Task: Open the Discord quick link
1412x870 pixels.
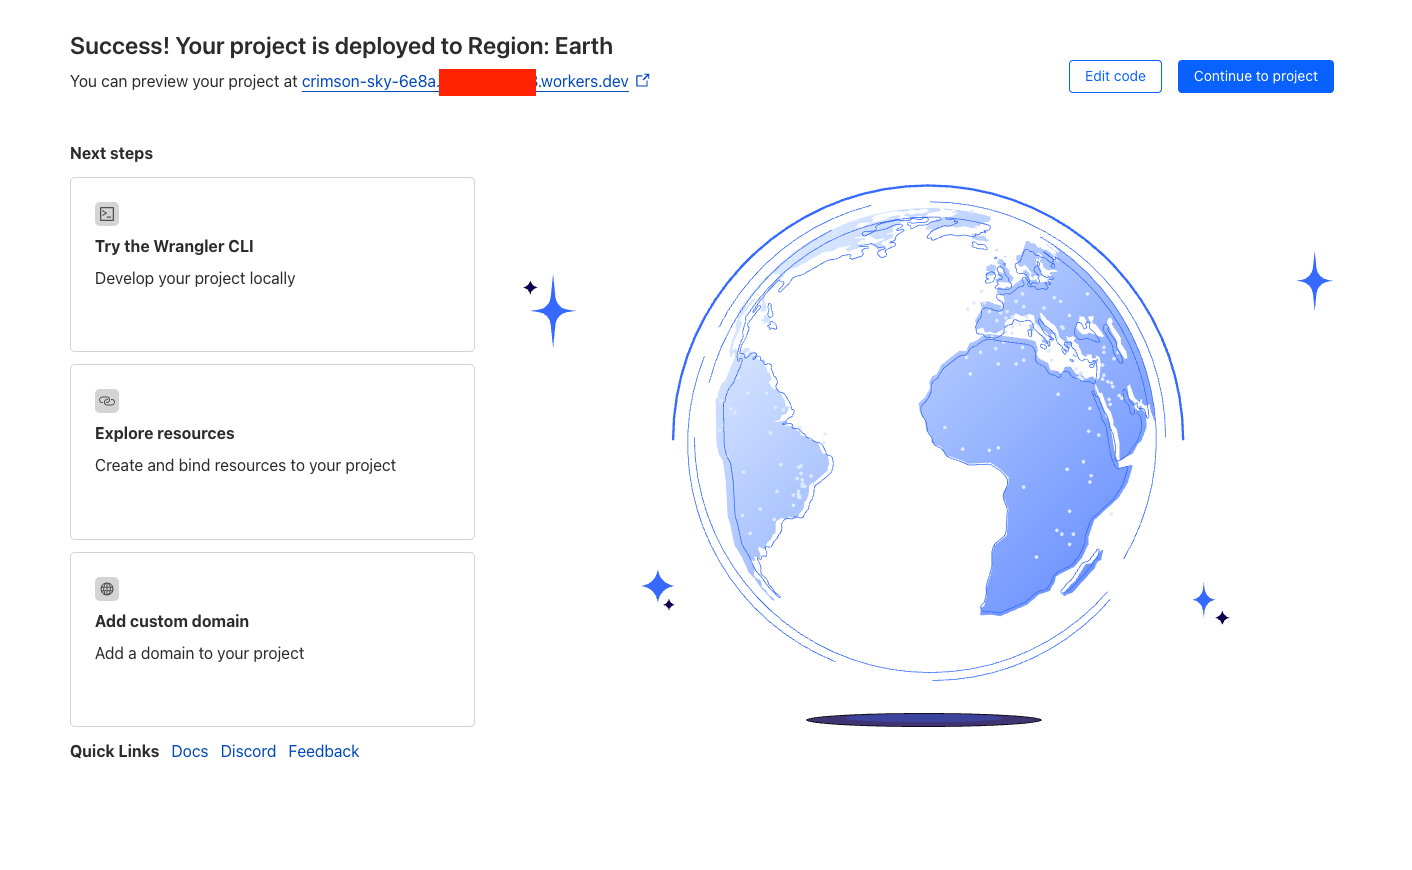Action: 248,751
